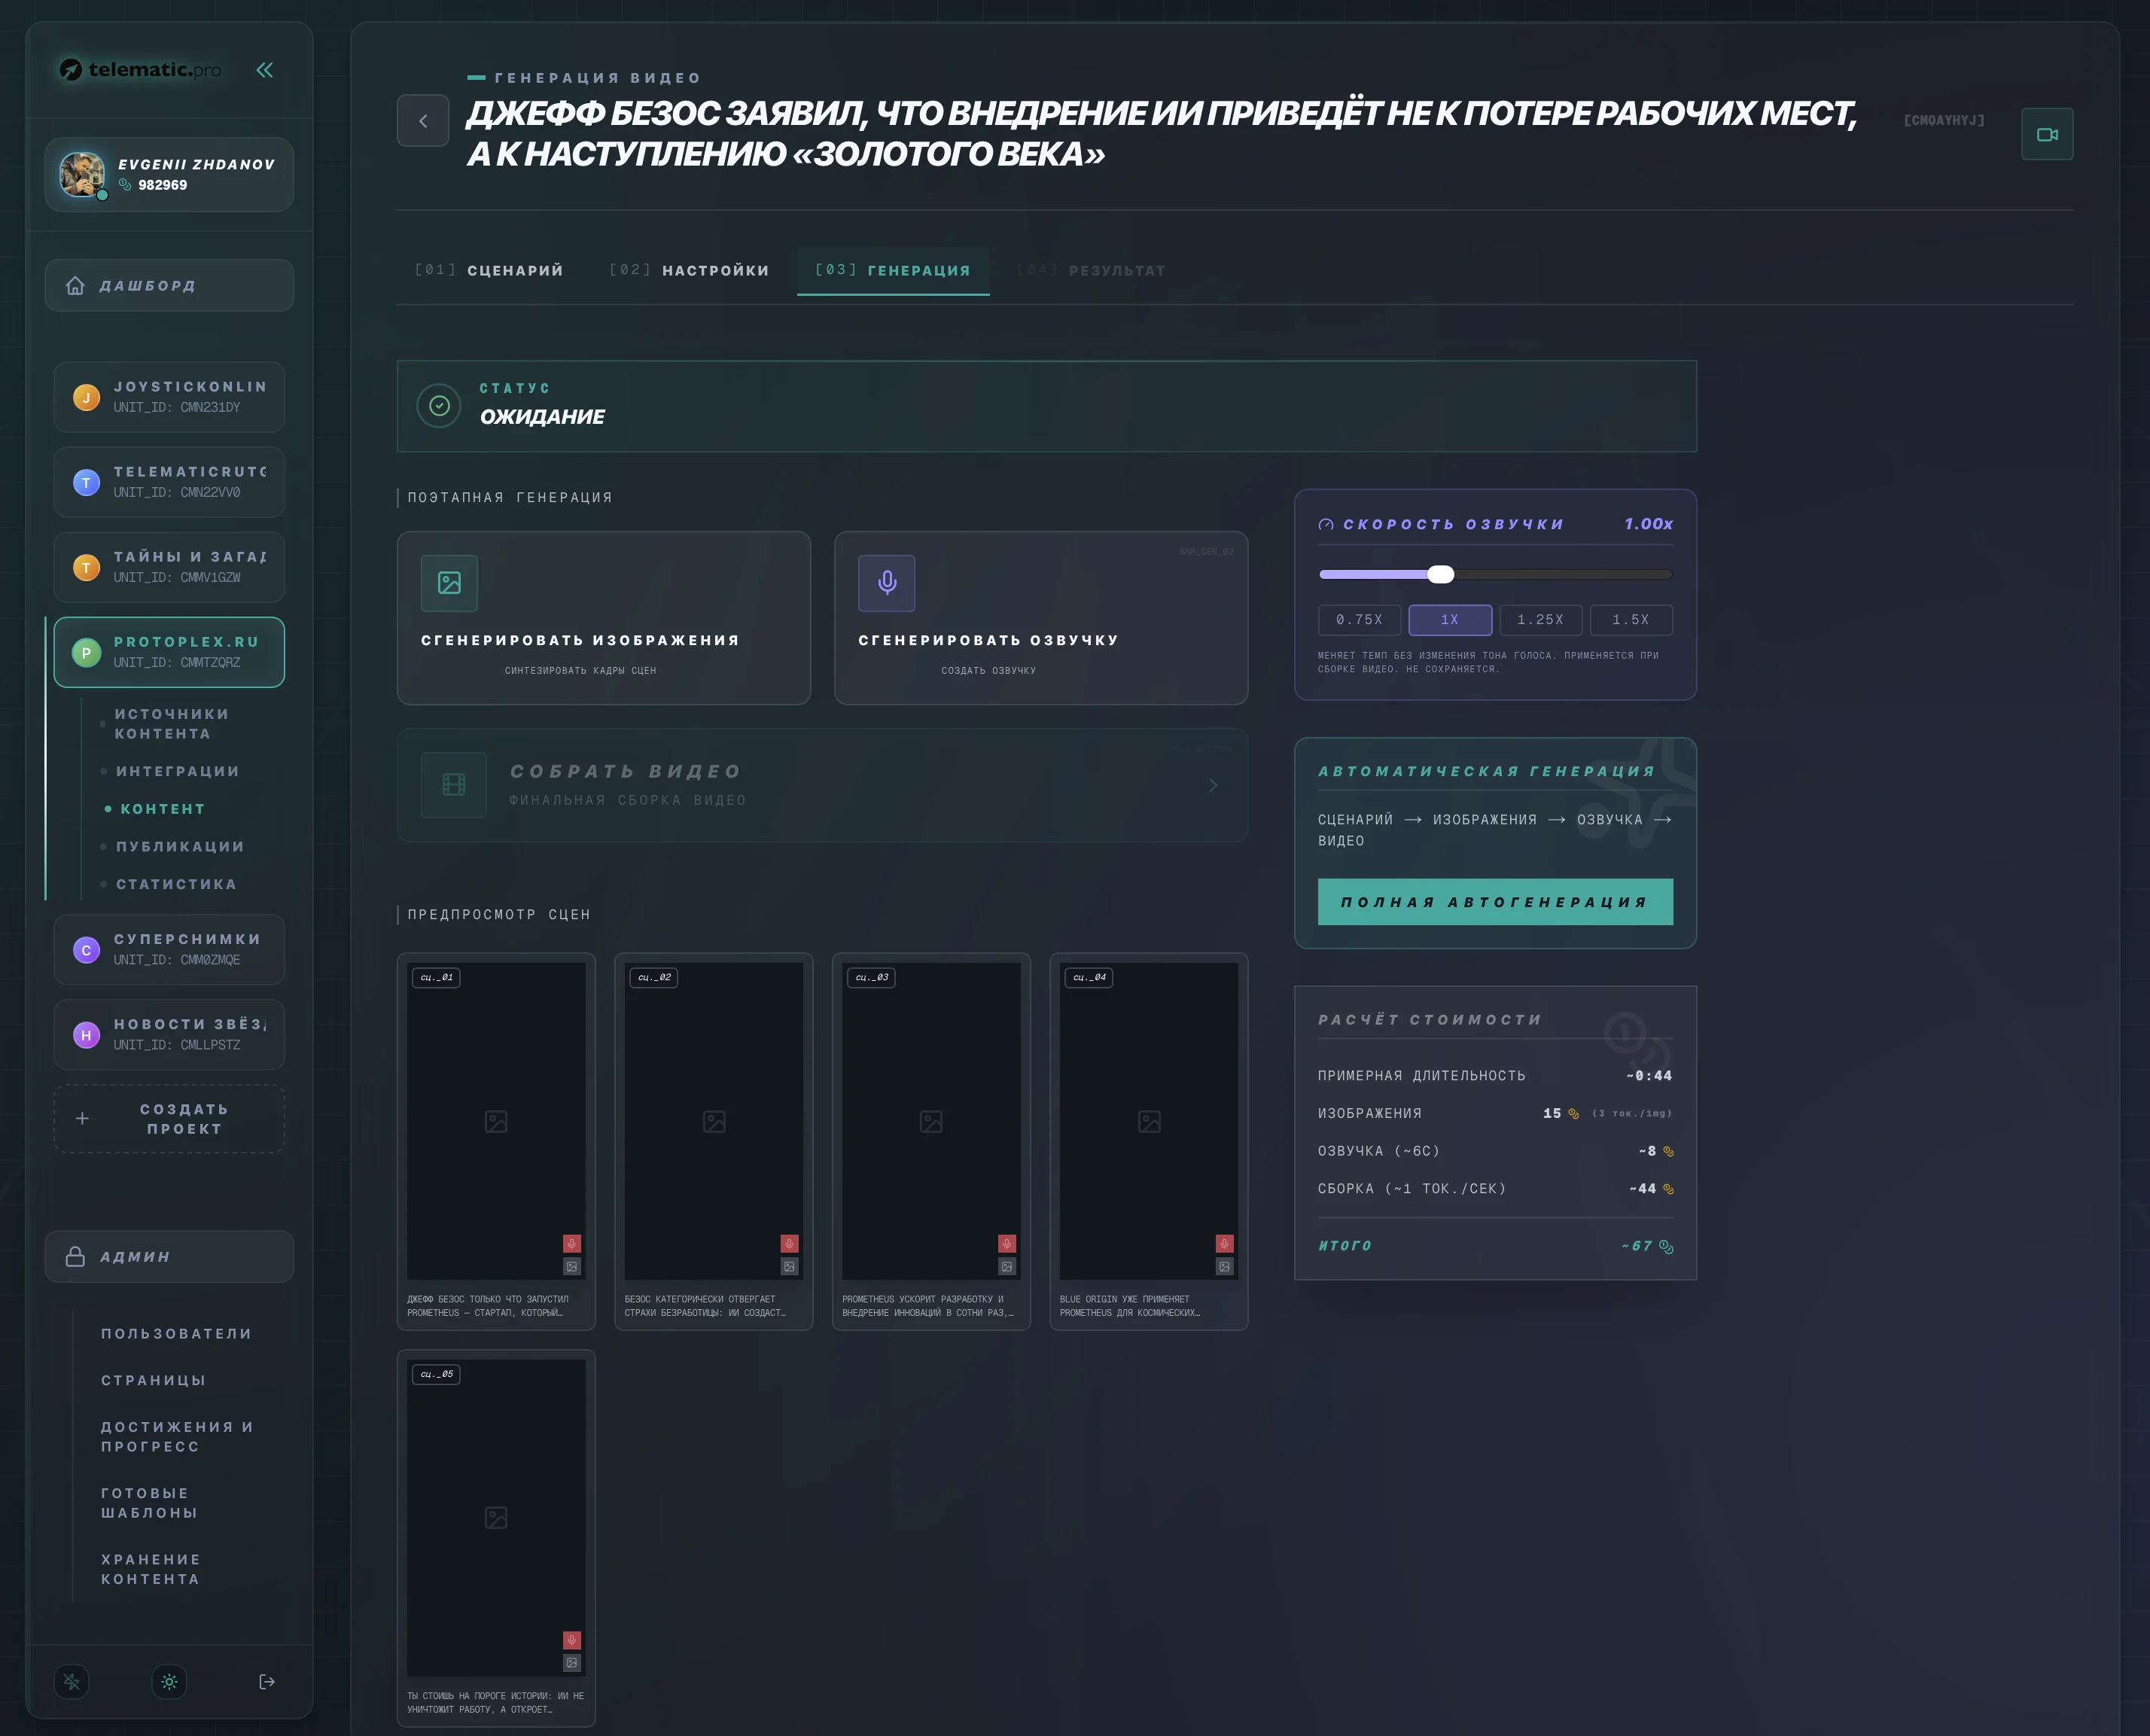Screen dimensions: 2150x1736
Task: Click the image icon on scene 03 thumbnail
Action: [1007, 1267]
